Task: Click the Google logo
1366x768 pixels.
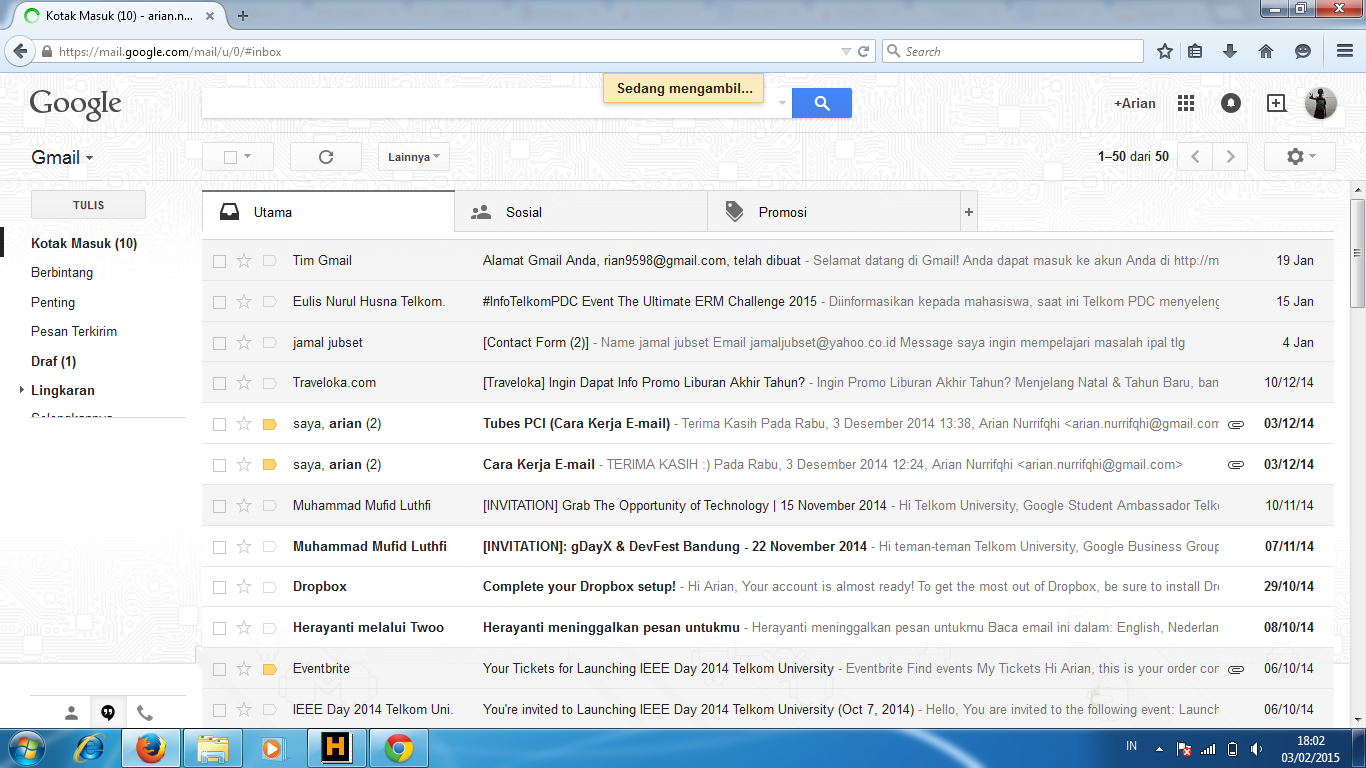Action: pos(75,104)
